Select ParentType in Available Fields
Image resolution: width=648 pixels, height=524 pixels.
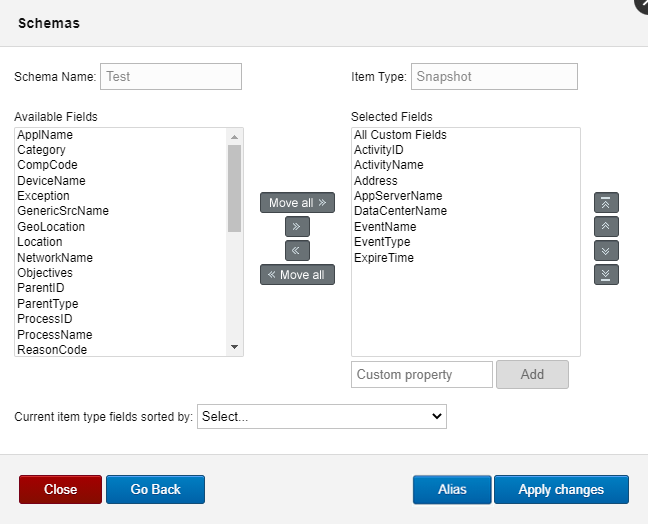coord(48,303)
